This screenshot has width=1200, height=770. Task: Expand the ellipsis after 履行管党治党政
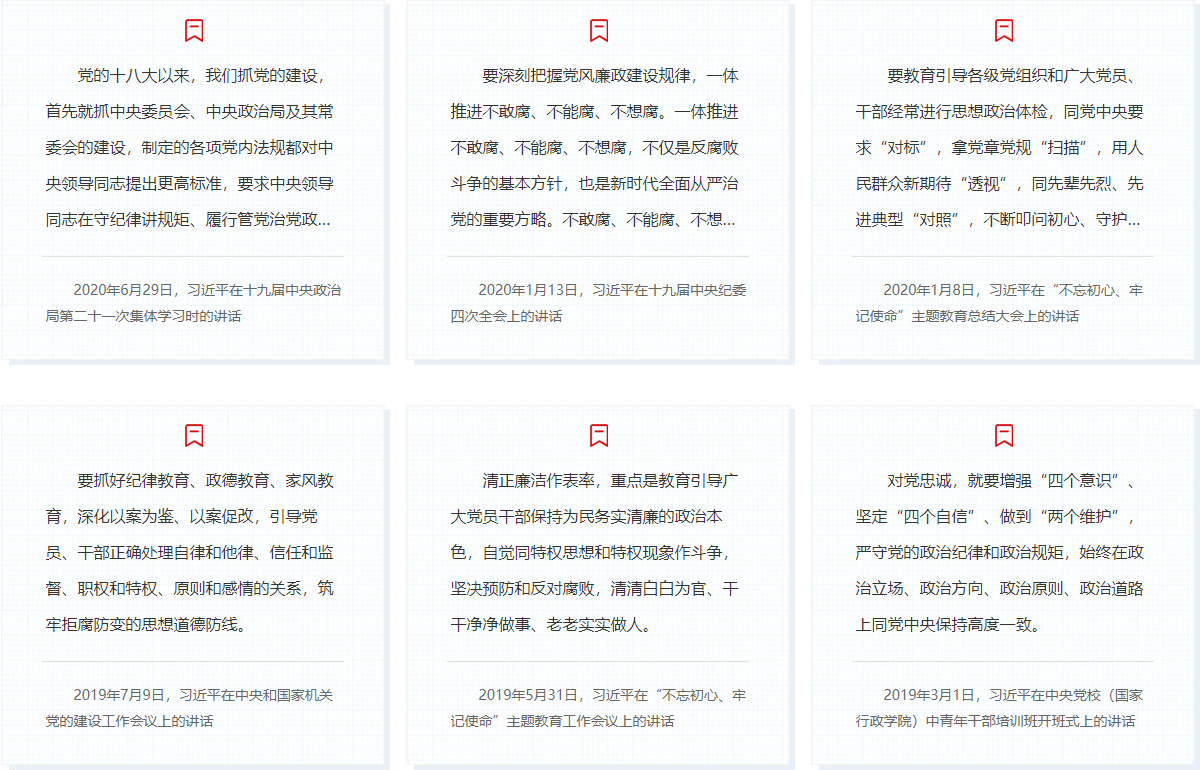(324, 221)
